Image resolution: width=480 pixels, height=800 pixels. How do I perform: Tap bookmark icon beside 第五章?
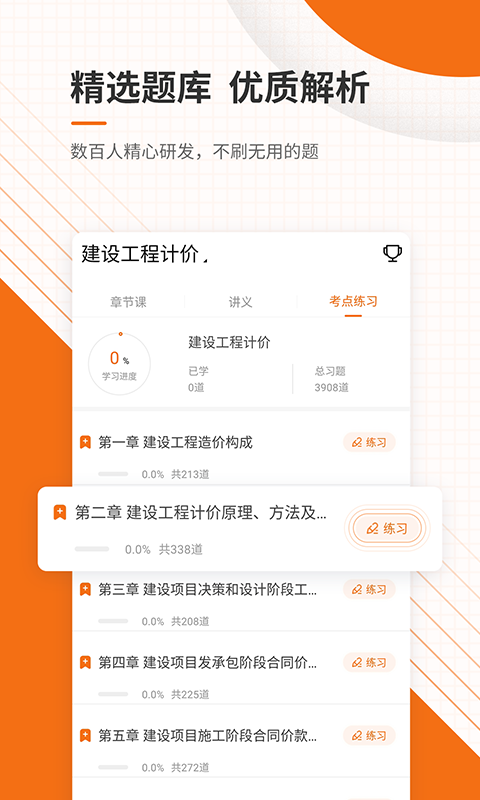pos(85,735)
